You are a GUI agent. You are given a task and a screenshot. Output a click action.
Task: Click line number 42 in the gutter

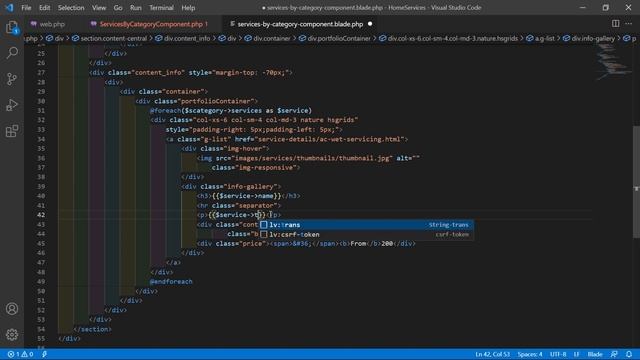[41, 215]
